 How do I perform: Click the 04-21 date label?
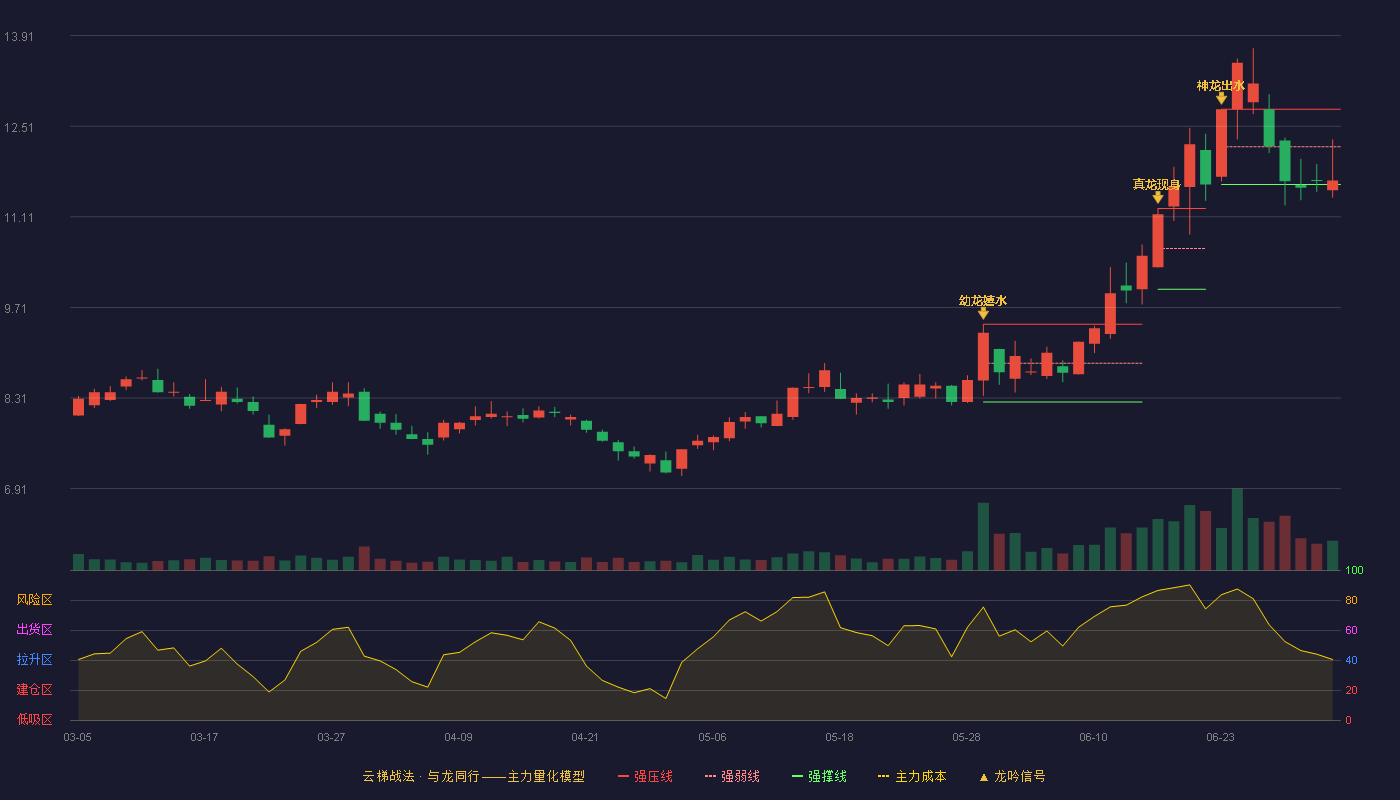585,737
